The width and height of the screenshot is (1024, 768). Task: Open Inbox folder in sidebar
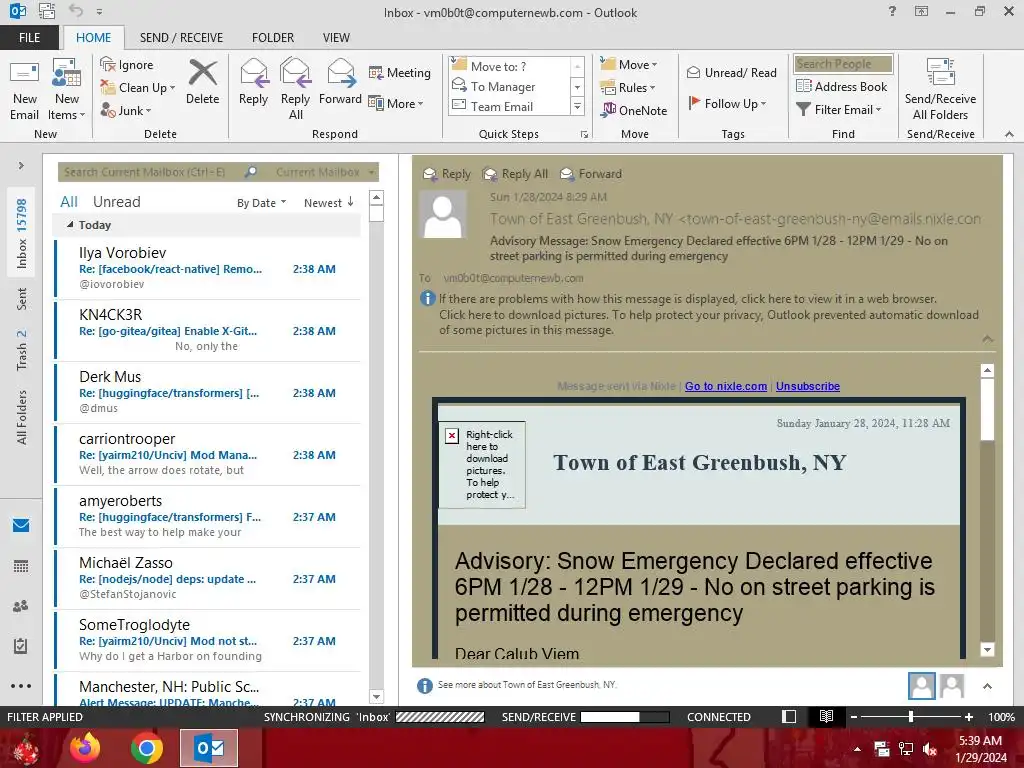[x=22, y=233]
